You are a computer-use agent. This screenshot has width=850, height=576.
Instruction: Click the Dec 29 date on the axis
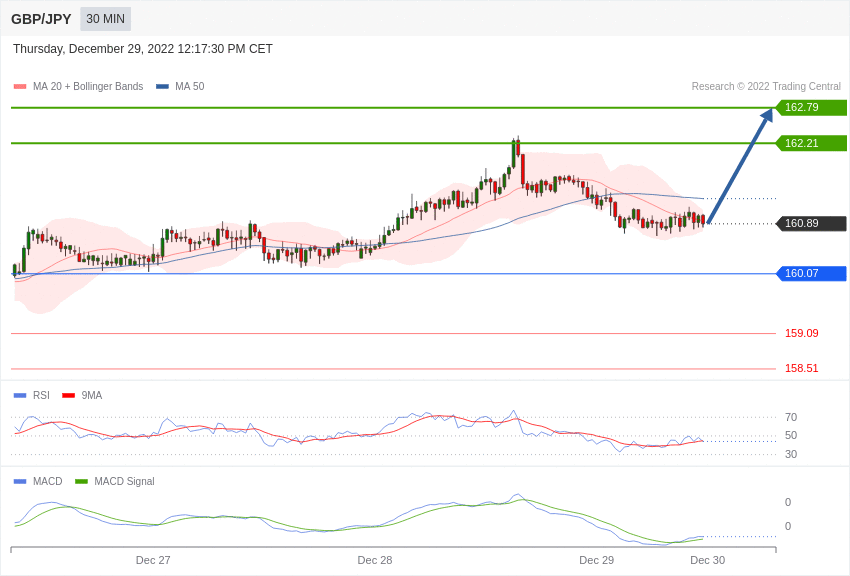[x=596, y=560]
